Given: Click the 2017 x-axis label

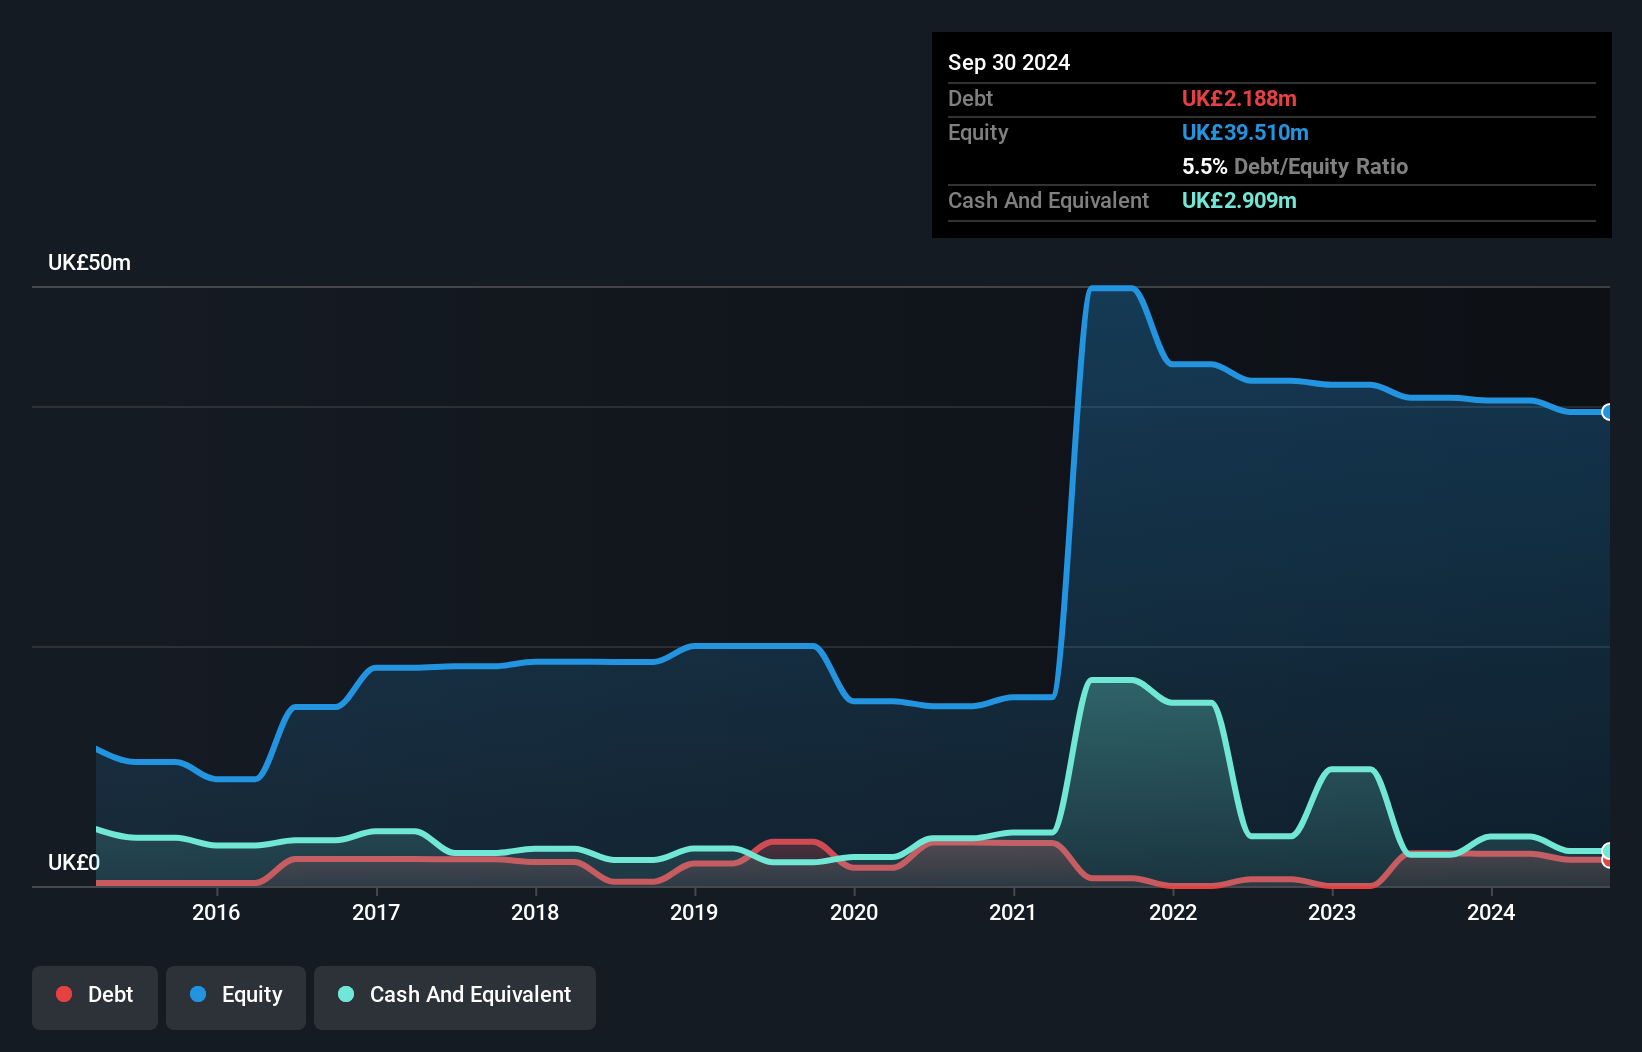Looking at the screenshot, I should 376,912.
